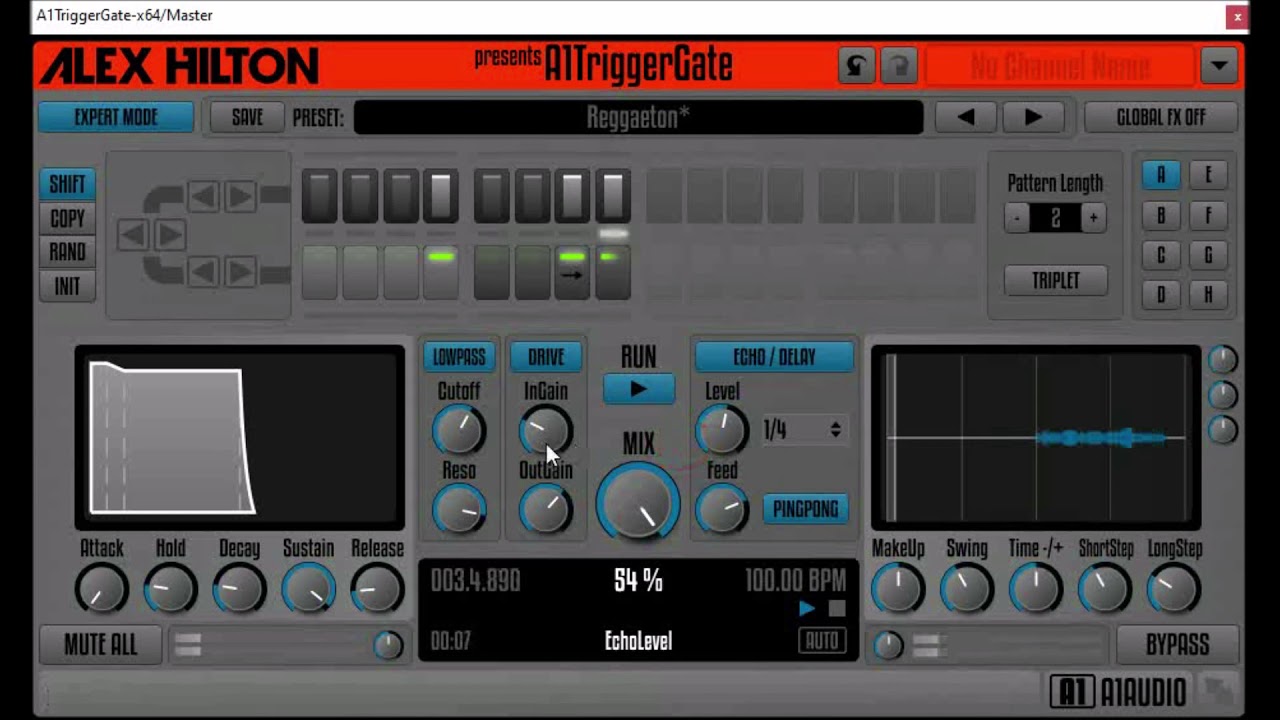This screenshot has width=1280, height=720.
Task: Click the shift-all-right arrow icon
Action: point(170,235)
